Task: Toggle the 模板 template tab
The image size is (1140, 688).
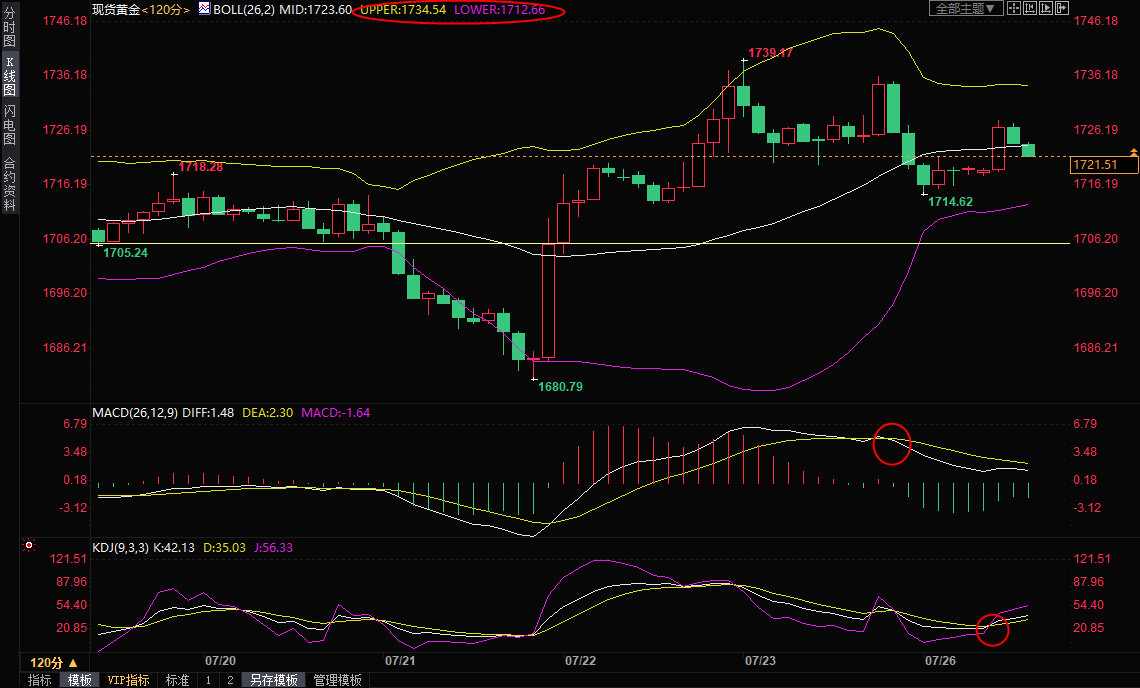Action: click(80, 680)
